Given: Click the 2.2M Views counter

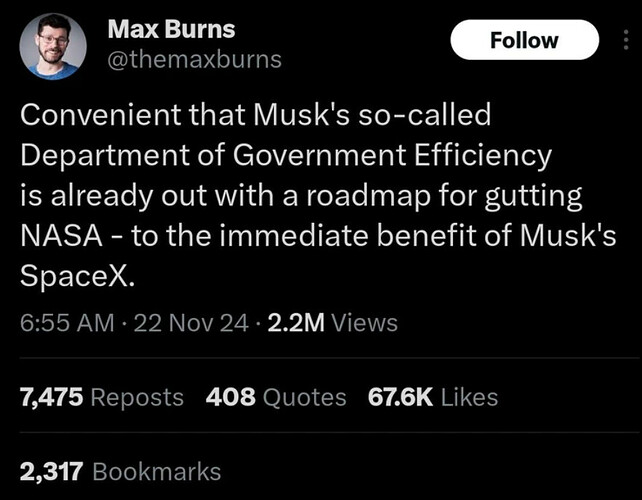Looking at the screenshot, I should point(333,323).
